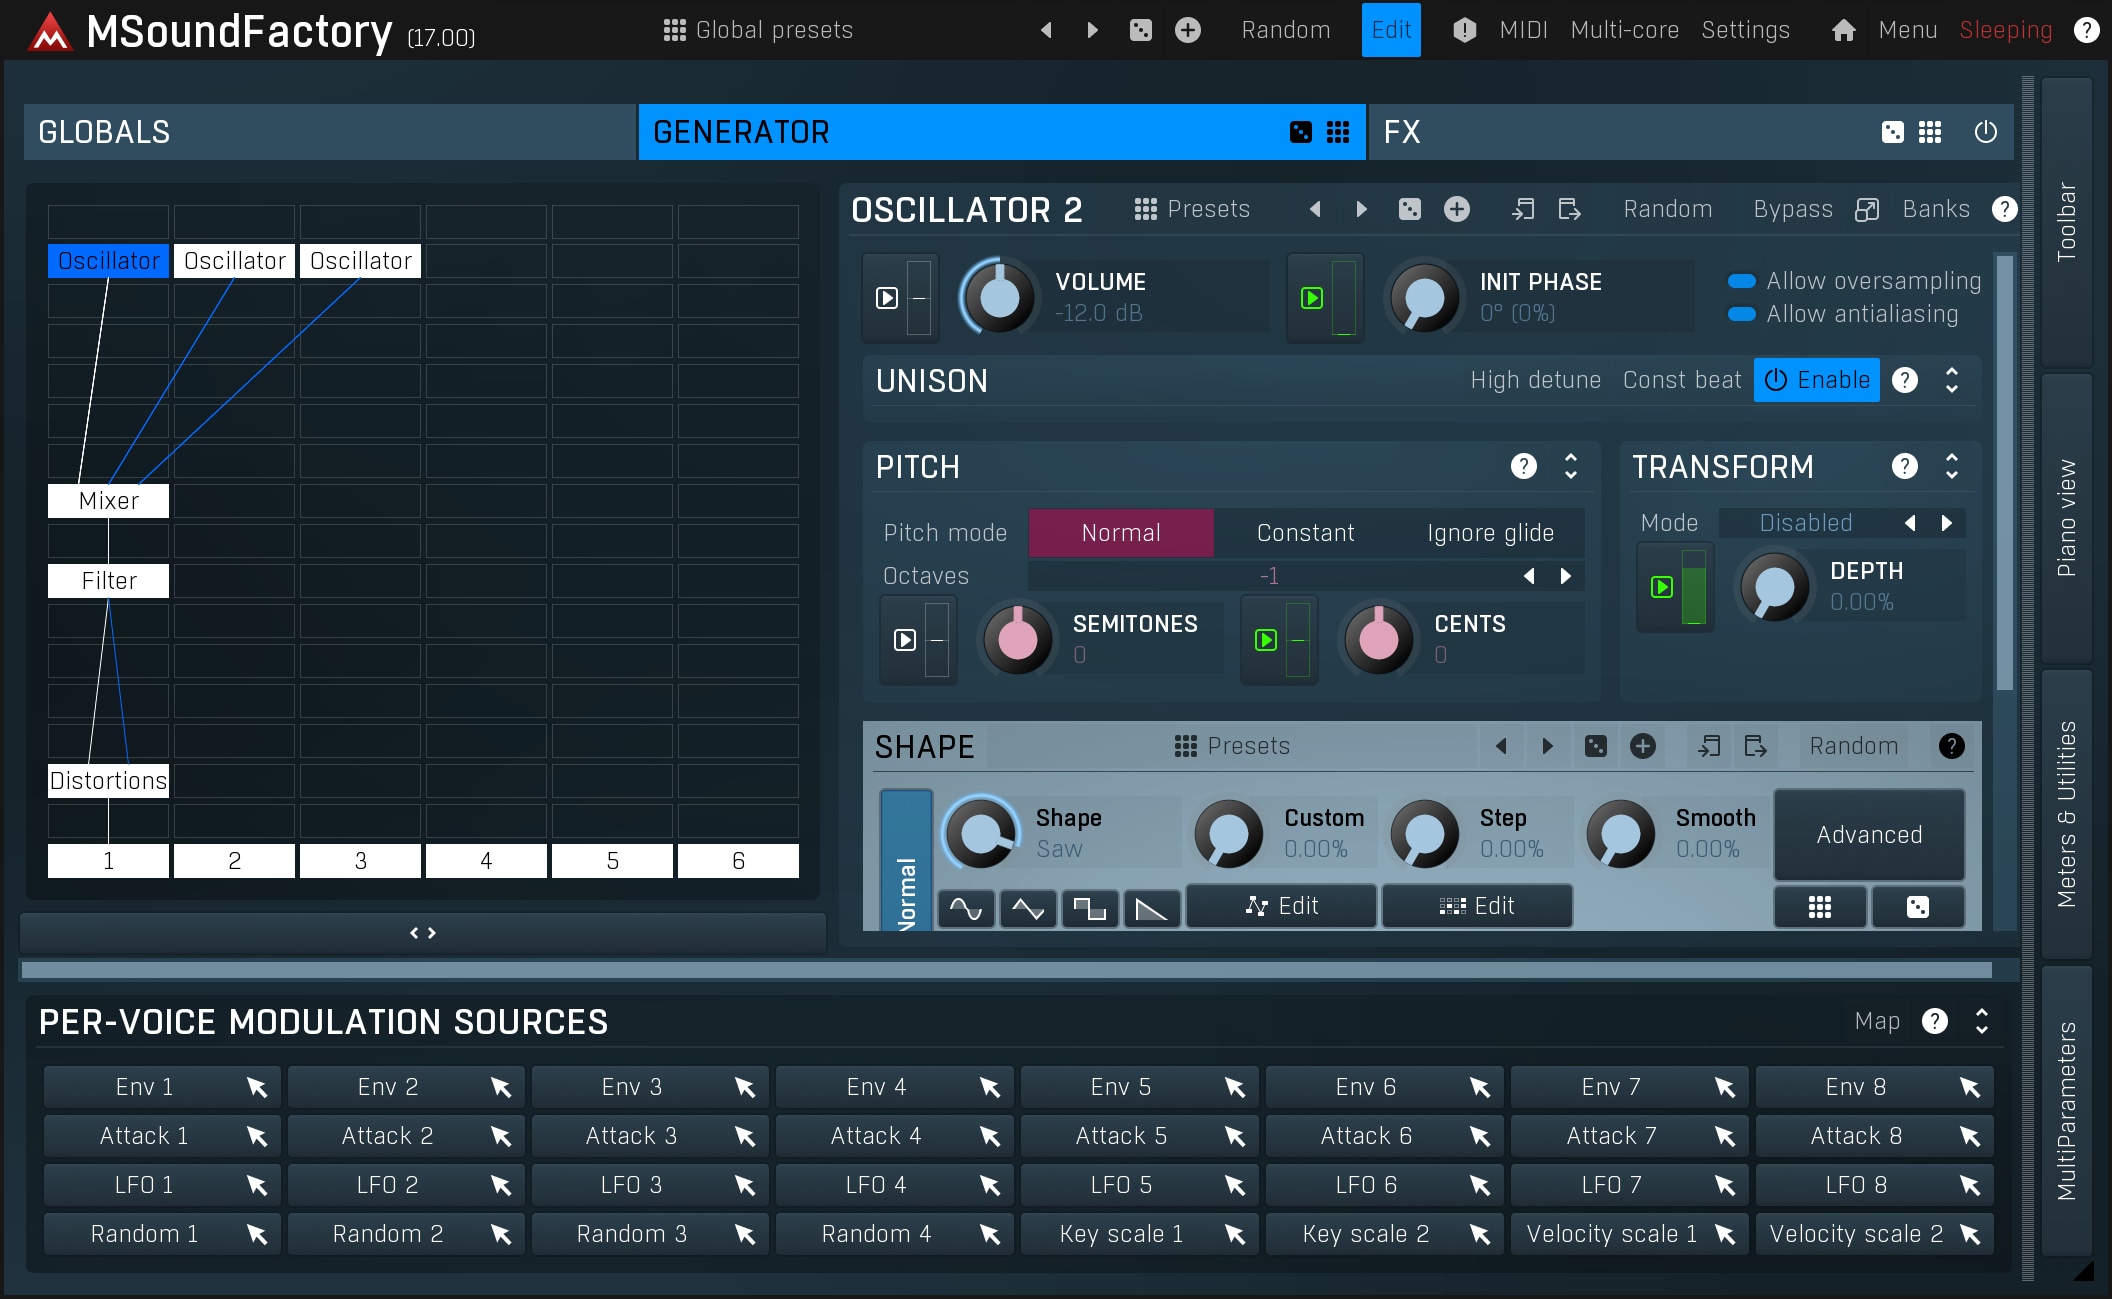Collapse the PITCH panel with its arrows

coord(1570,466)
